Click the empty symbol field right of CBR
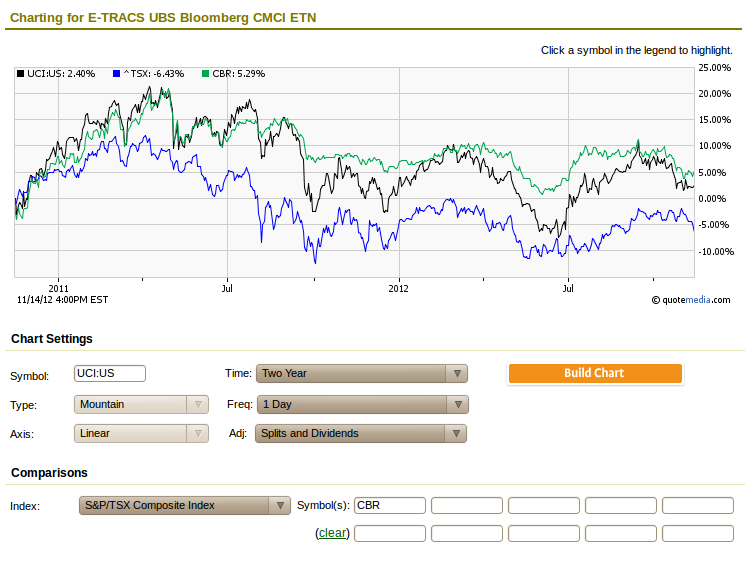The width and height of the screenshot is (750, 563). (467, 506)
